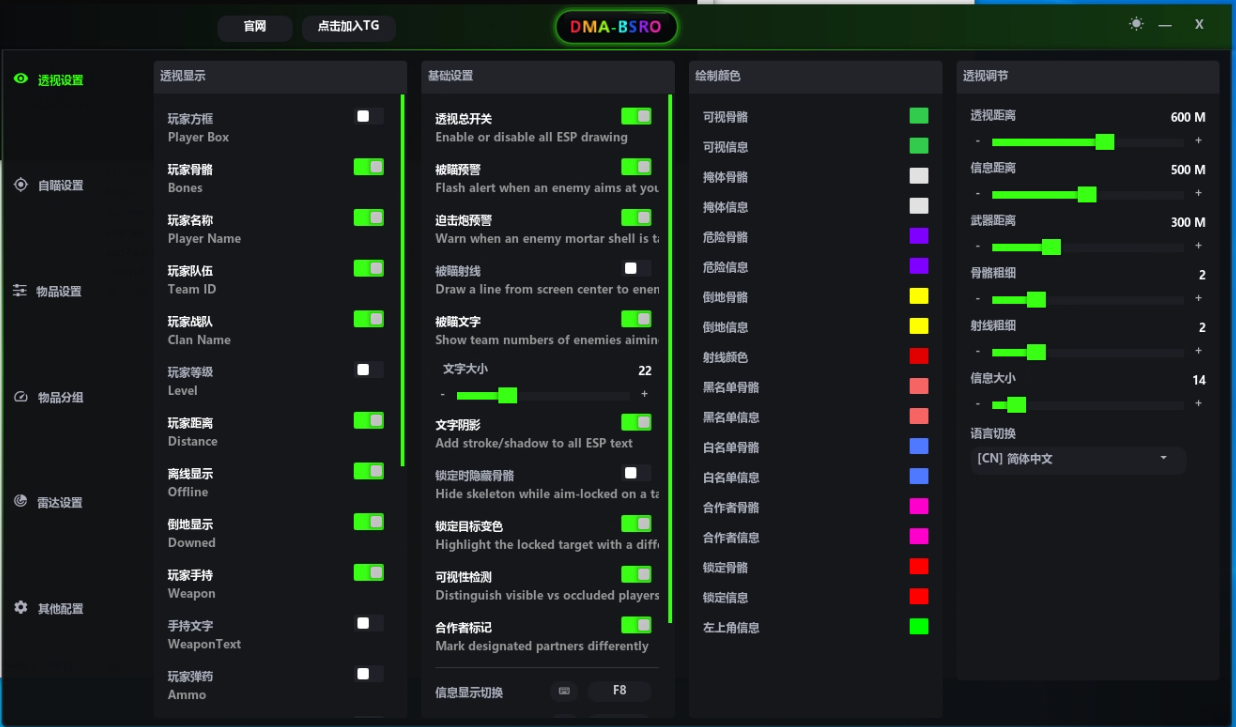
Task: Decrease 信息距离 with minus sign
Action: 978,194
